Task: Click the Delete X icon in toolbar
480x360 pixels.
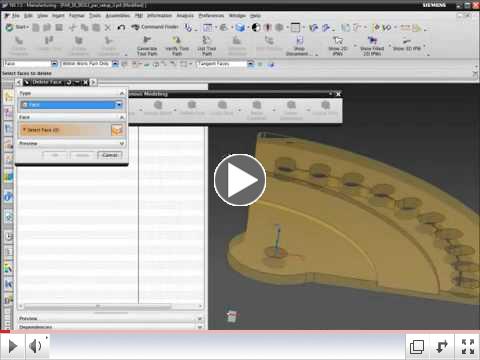Action: pos(108,27)
